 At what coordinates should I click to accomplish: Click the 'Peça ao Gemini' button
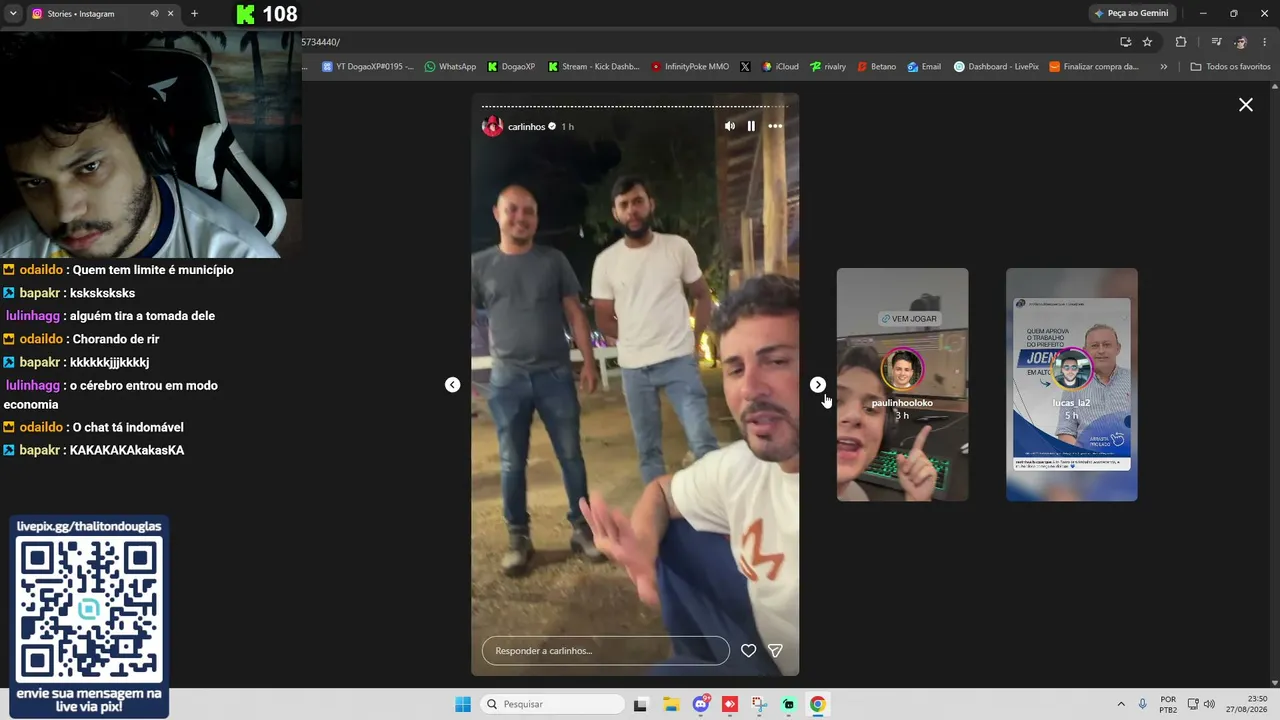pos(1132,13)
